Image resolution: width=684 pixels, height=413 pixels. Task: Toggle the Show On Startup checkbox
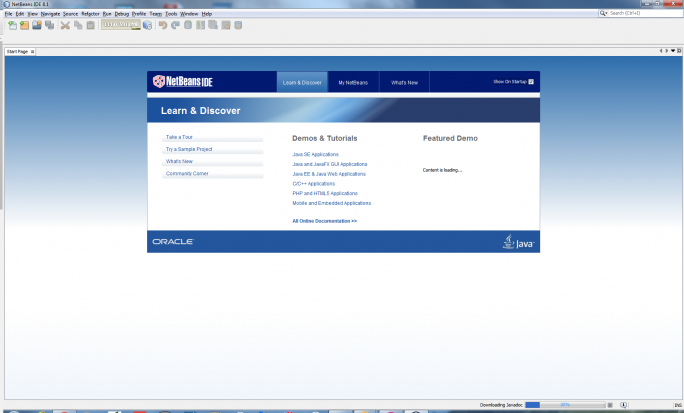(x=531, y=82)
